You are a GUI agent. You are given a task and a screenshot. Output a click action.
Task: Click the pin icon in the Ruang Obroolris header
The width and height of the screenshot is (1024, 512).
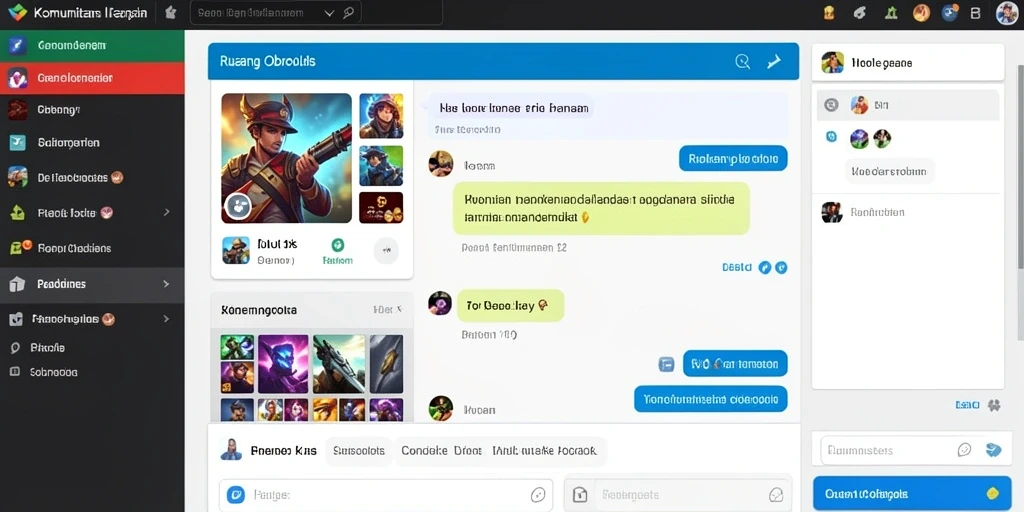tap(774, 61)
